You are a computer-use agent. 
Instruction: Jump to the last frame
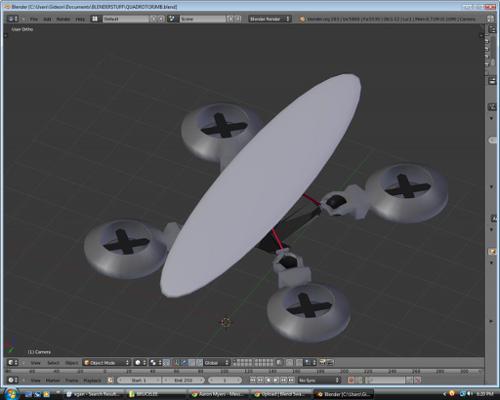[291, 380]
